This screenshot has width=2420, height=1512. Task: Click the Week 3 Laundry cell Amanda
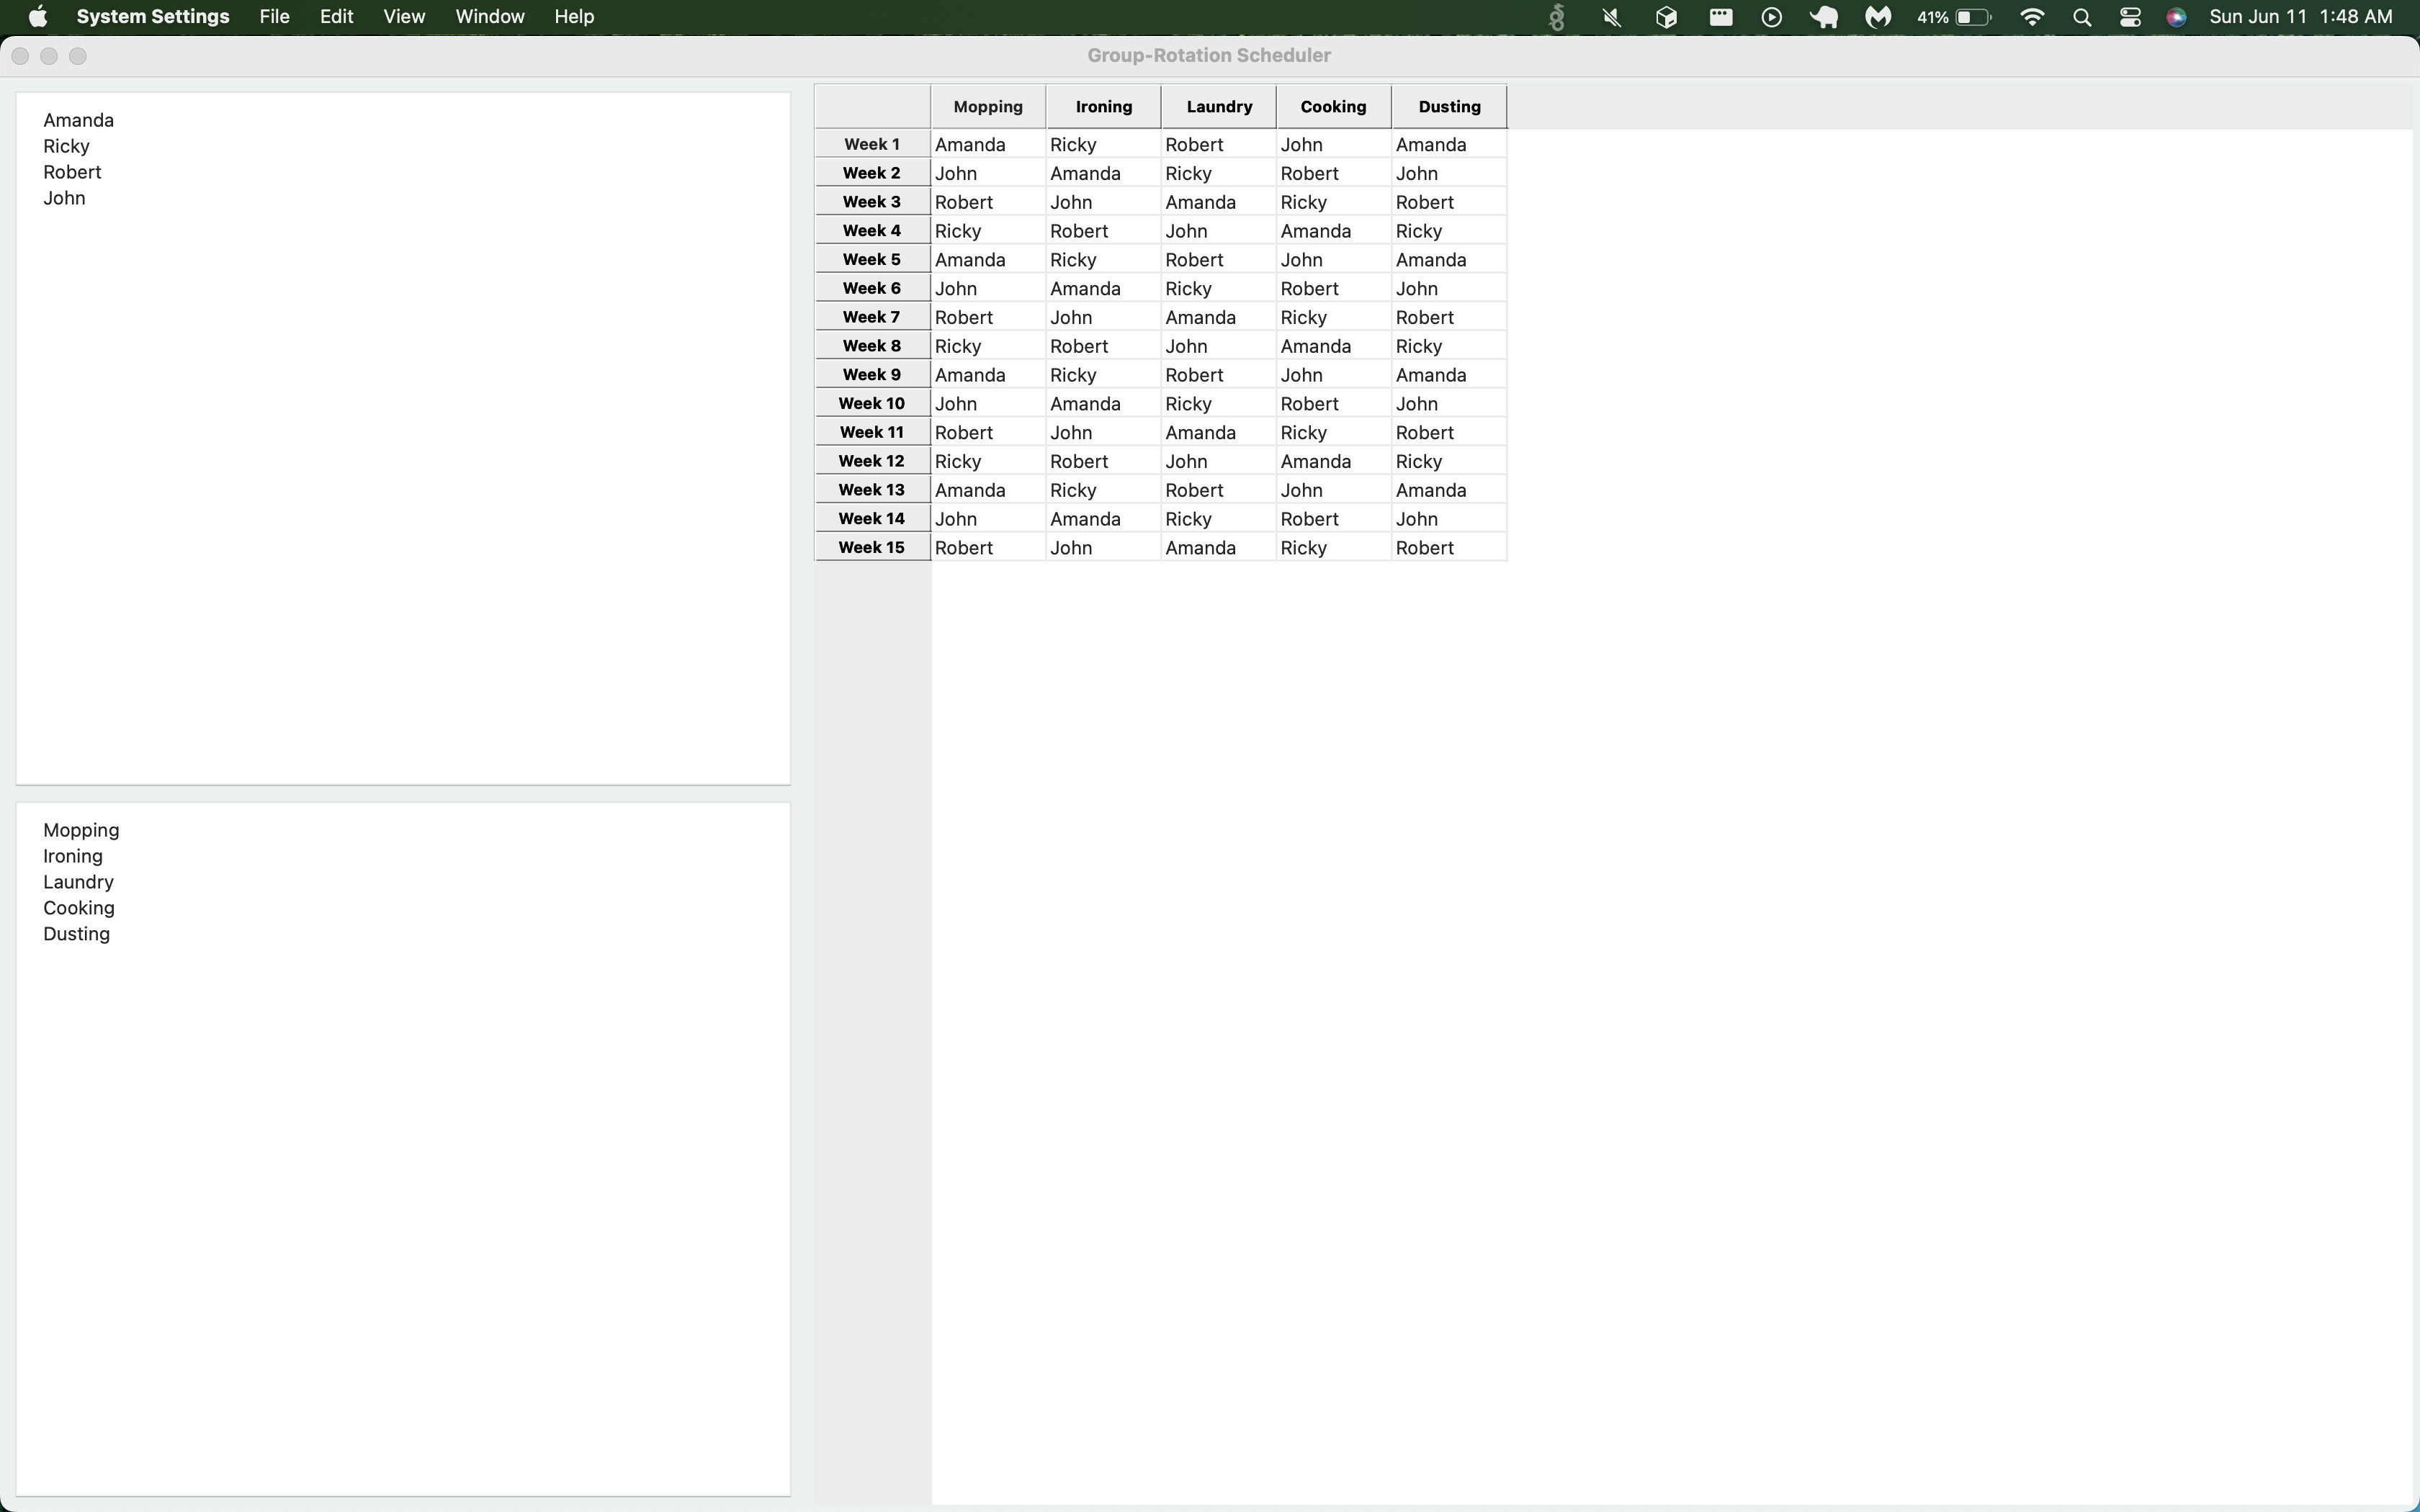pos(1218,203)
